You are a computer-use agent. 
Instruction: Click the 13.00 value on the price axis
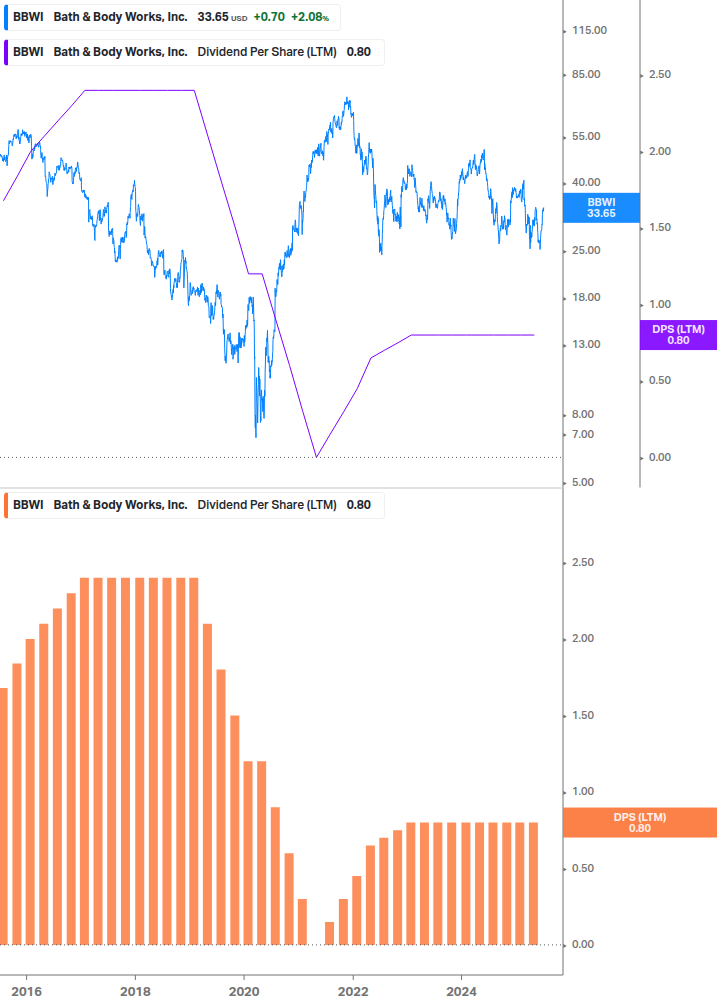[586, 345]
